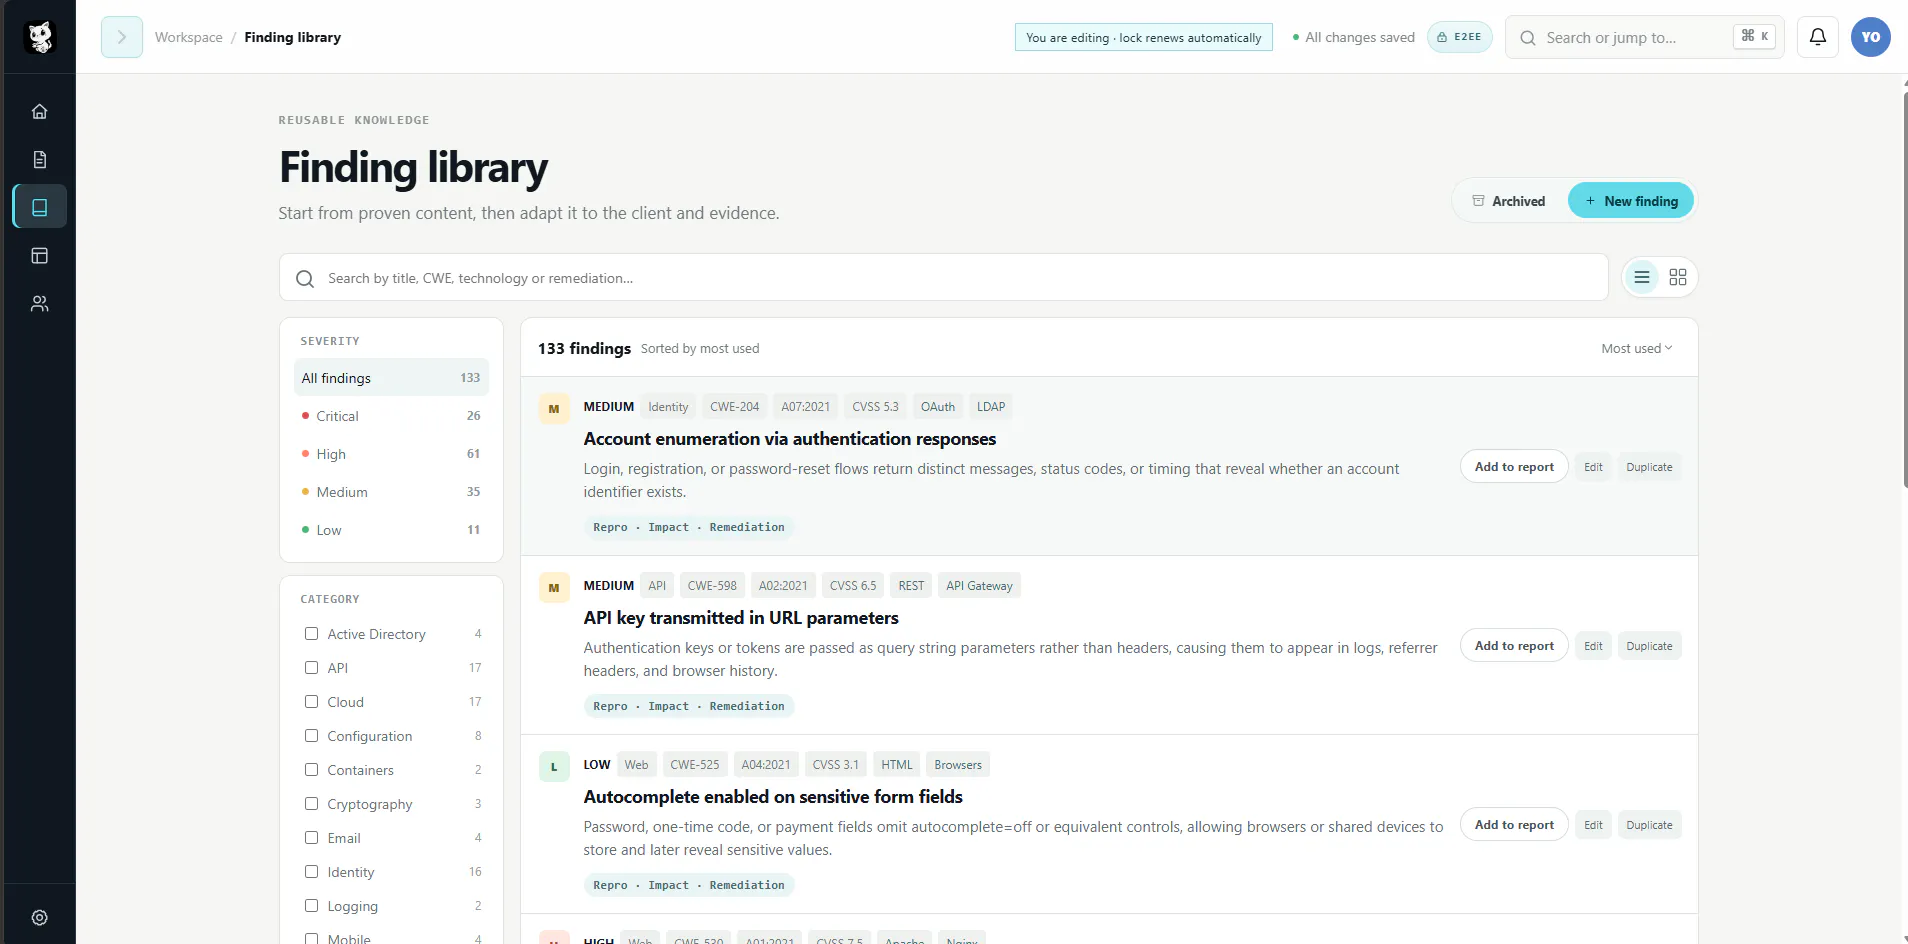Check the Active Directory category
The width and height of the screenshot is (1908, 944).
[311, 633]
